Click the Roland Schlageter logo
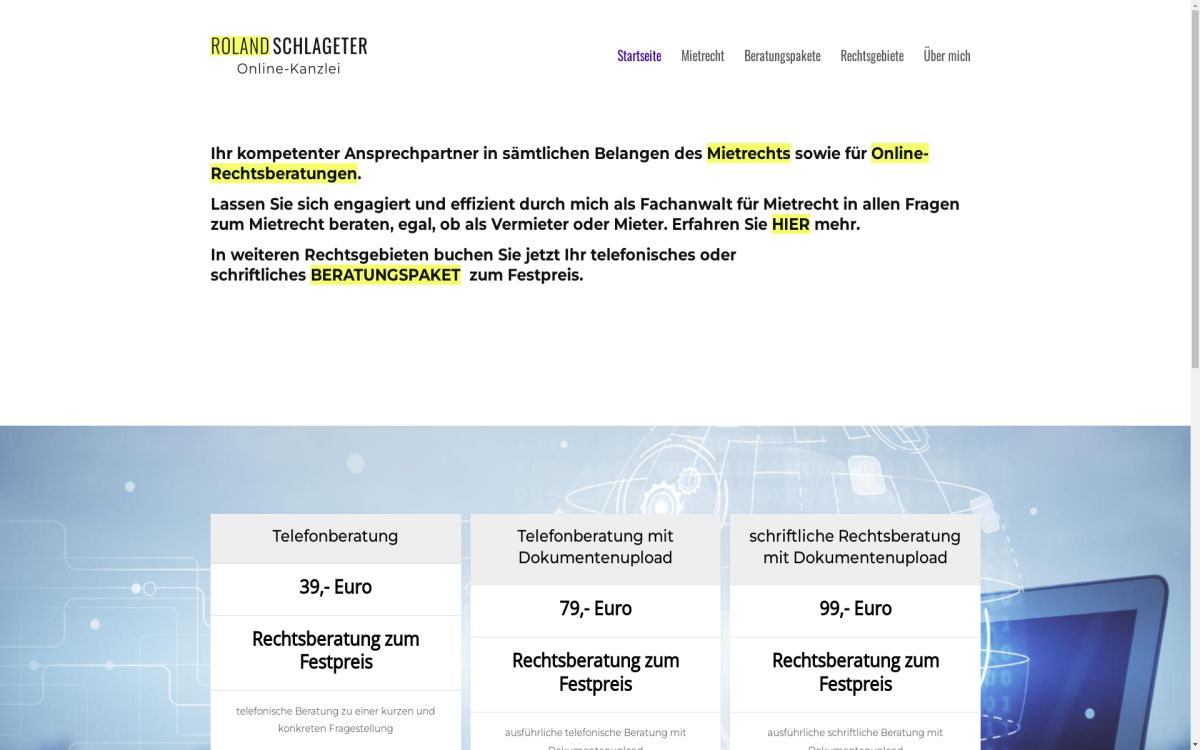The image size is (1200, 750). click(x=287, y=45)
